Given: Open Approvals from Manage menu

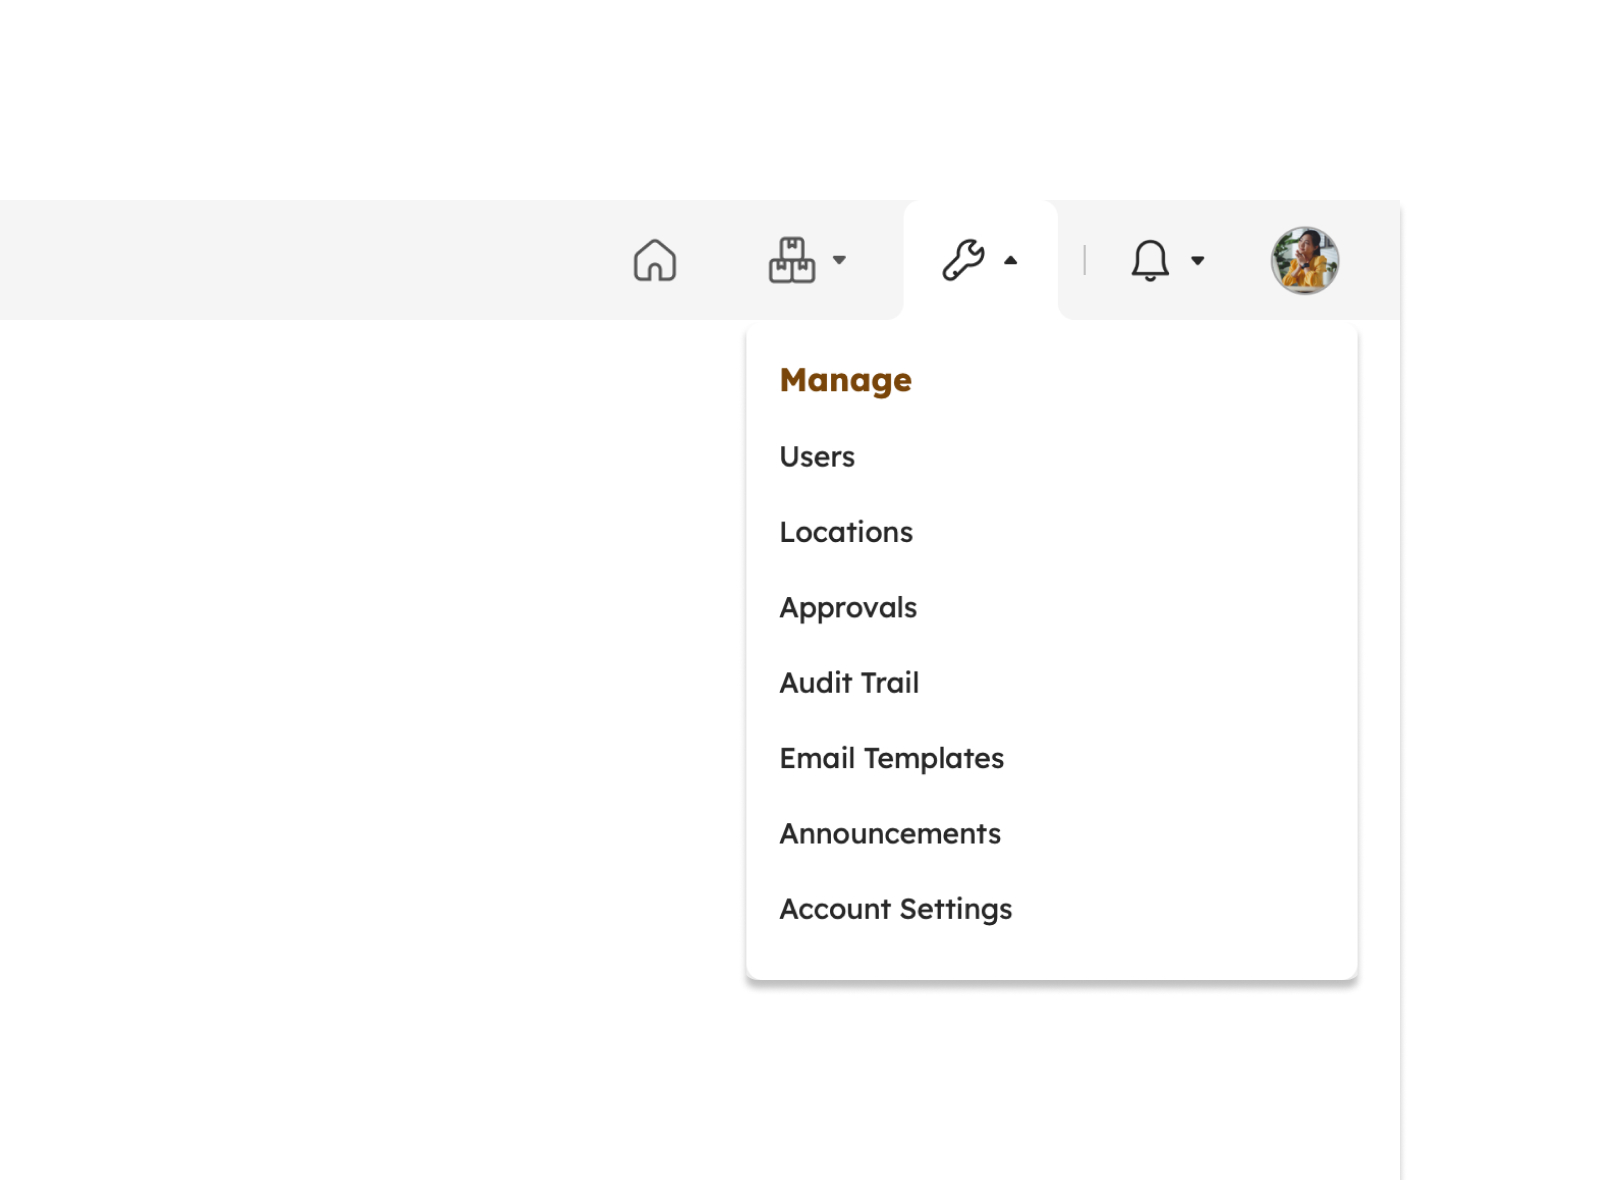Looking at the screenshot, I should [848, 608].
